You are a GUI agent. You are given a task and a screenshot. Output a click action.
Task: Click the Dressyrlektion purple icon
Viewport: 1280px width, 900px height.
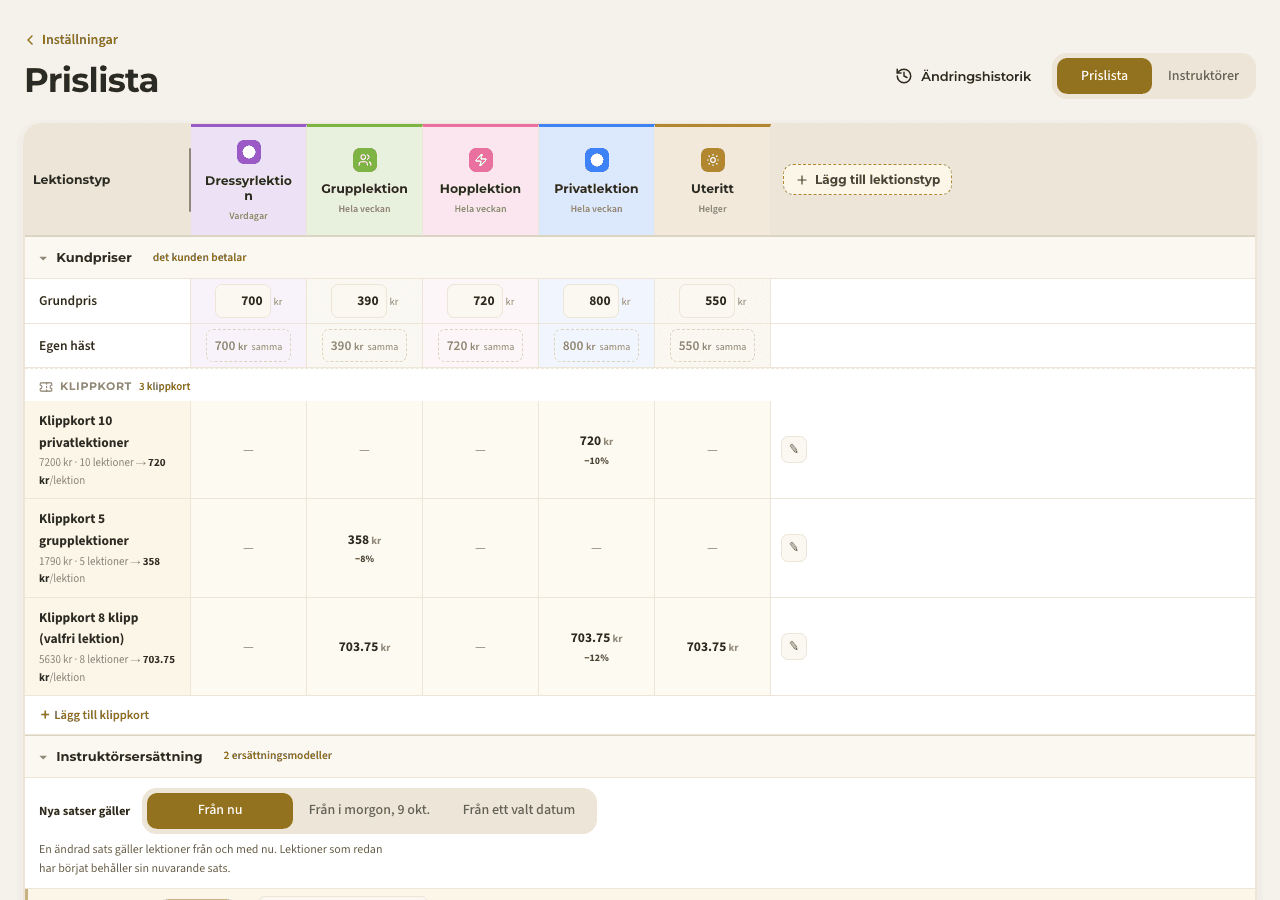tap(249, 152)
